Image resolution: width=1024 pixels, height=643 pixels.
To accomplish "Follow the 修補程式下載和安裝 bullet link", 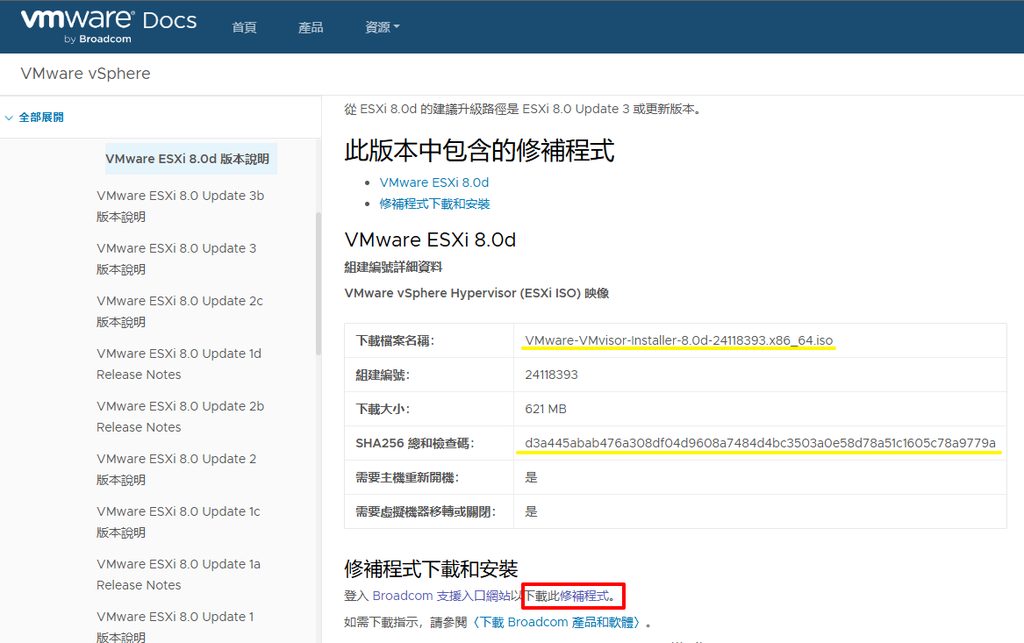I will 435,204.
